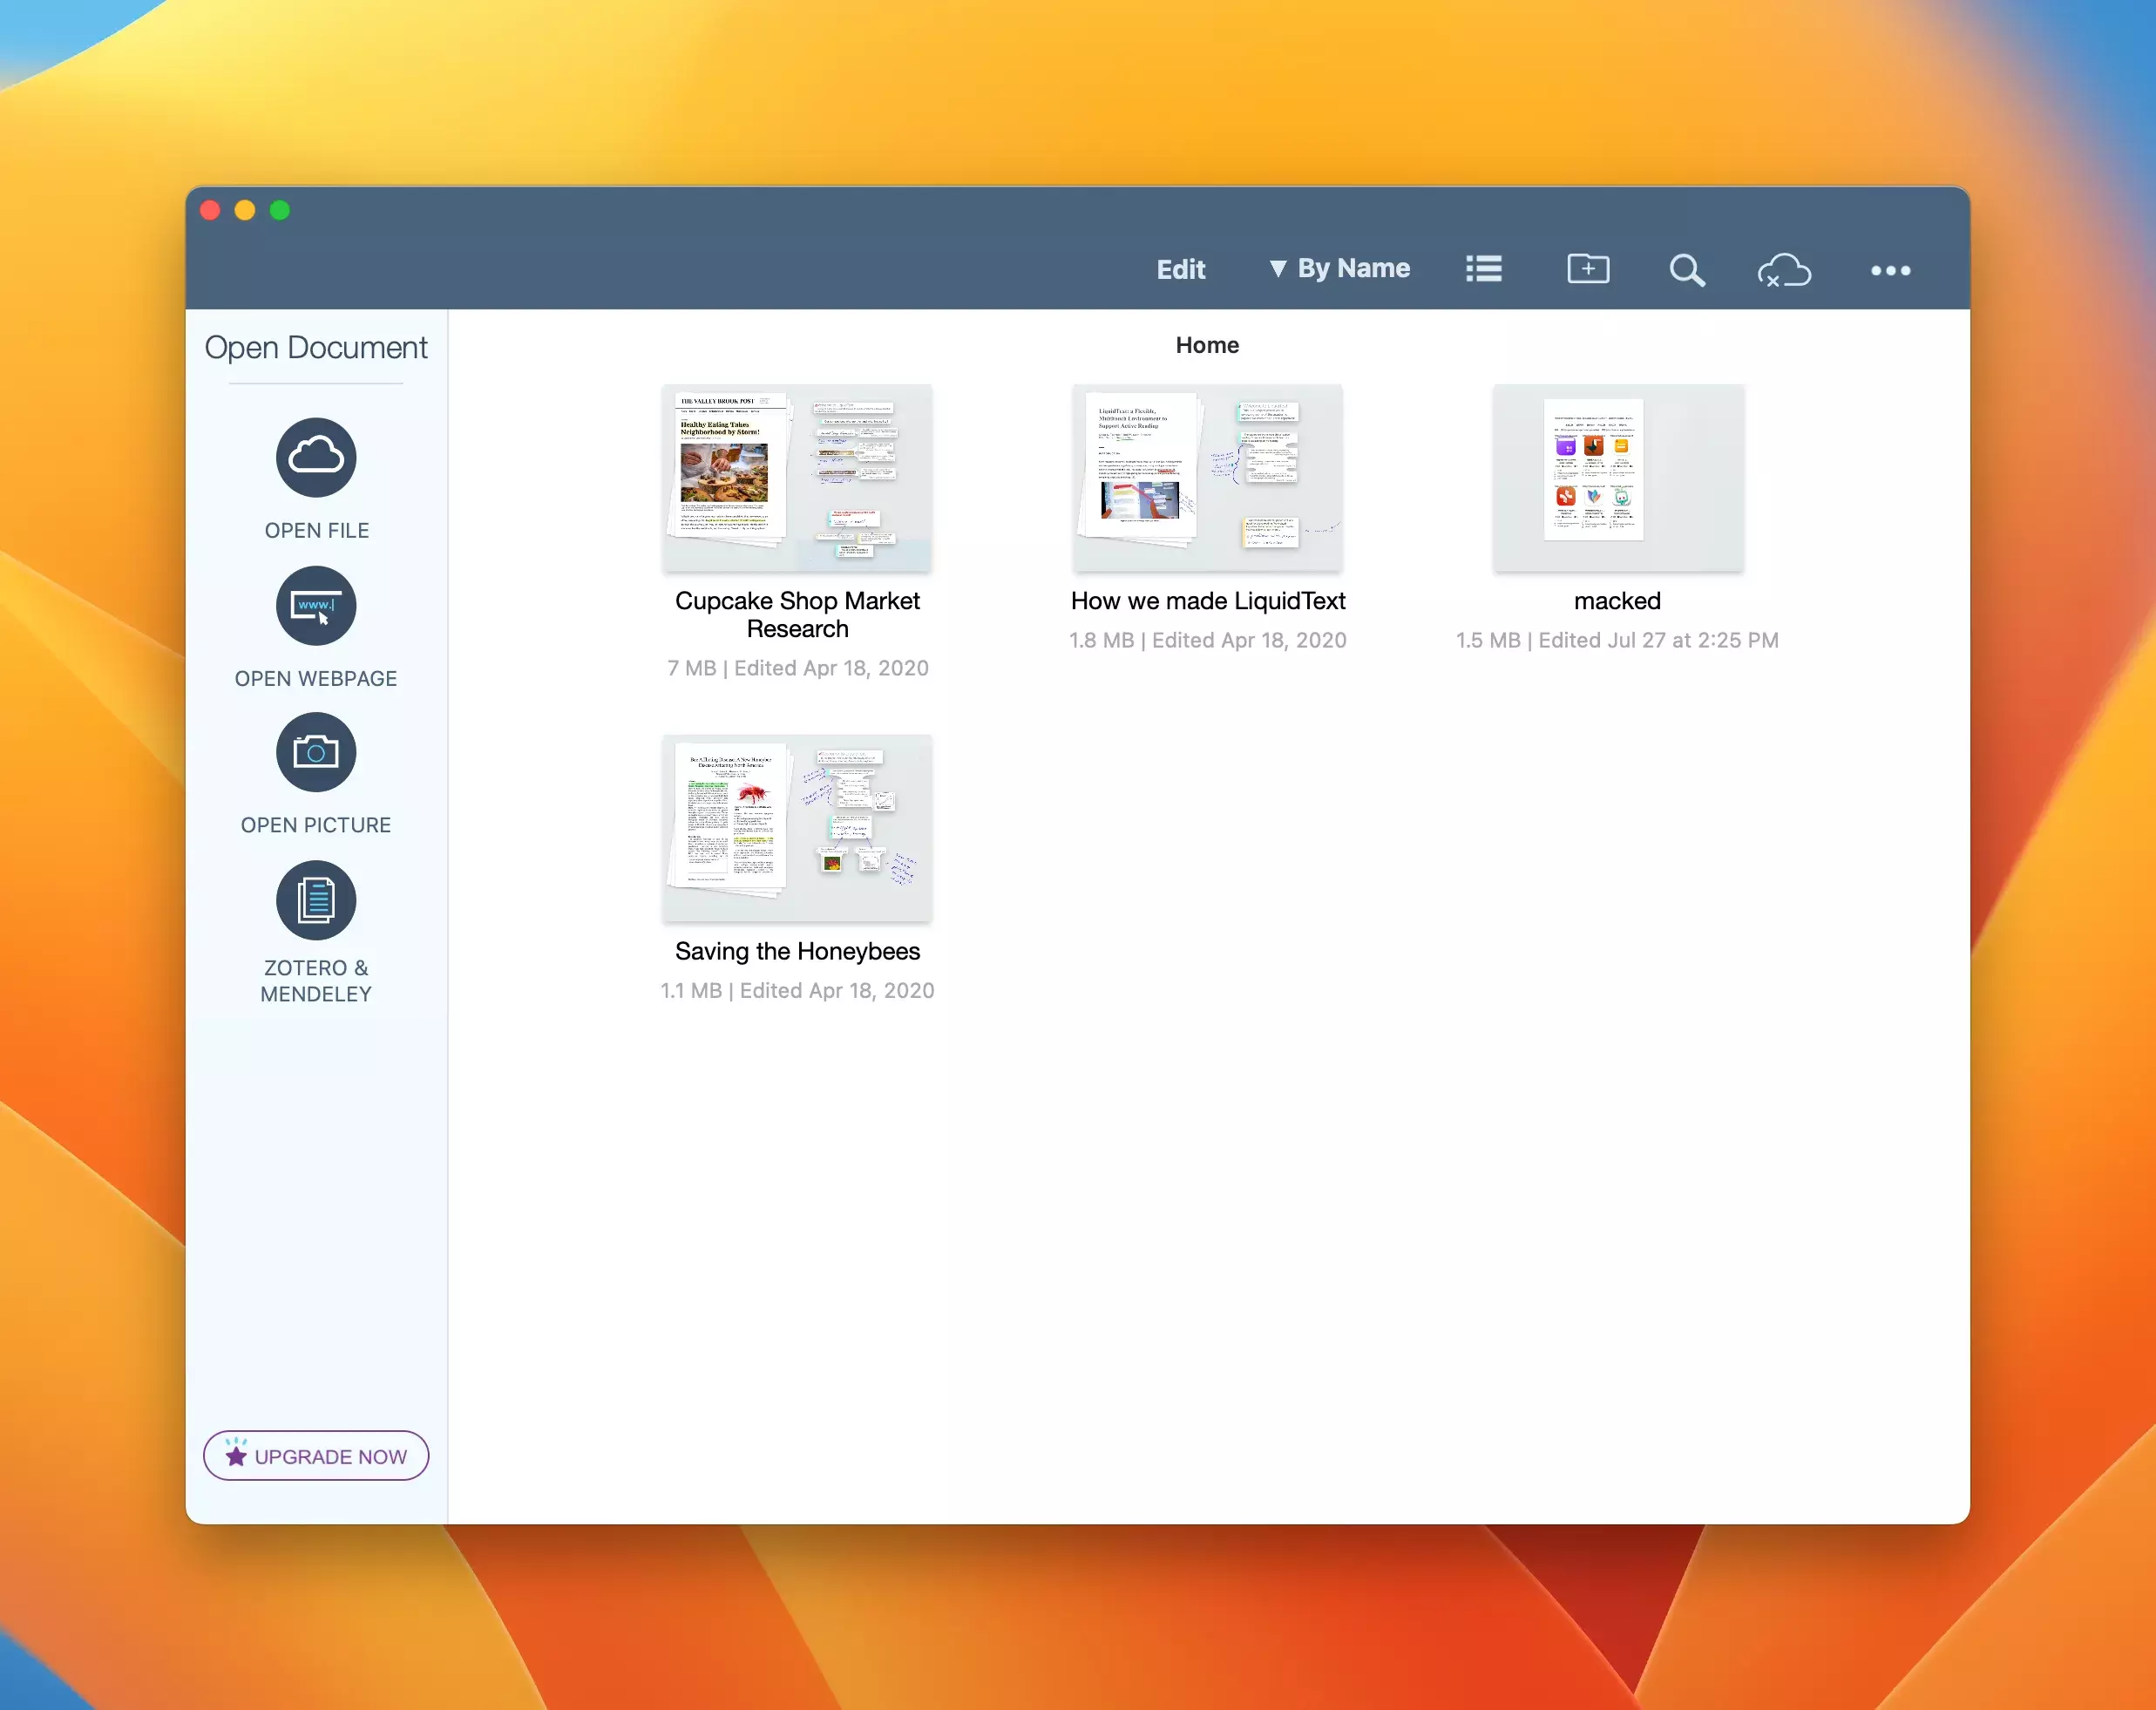The image size is (2156, 1710).
Task: Open the Zotero & Mendeley import icon
Action: point(316,900)
